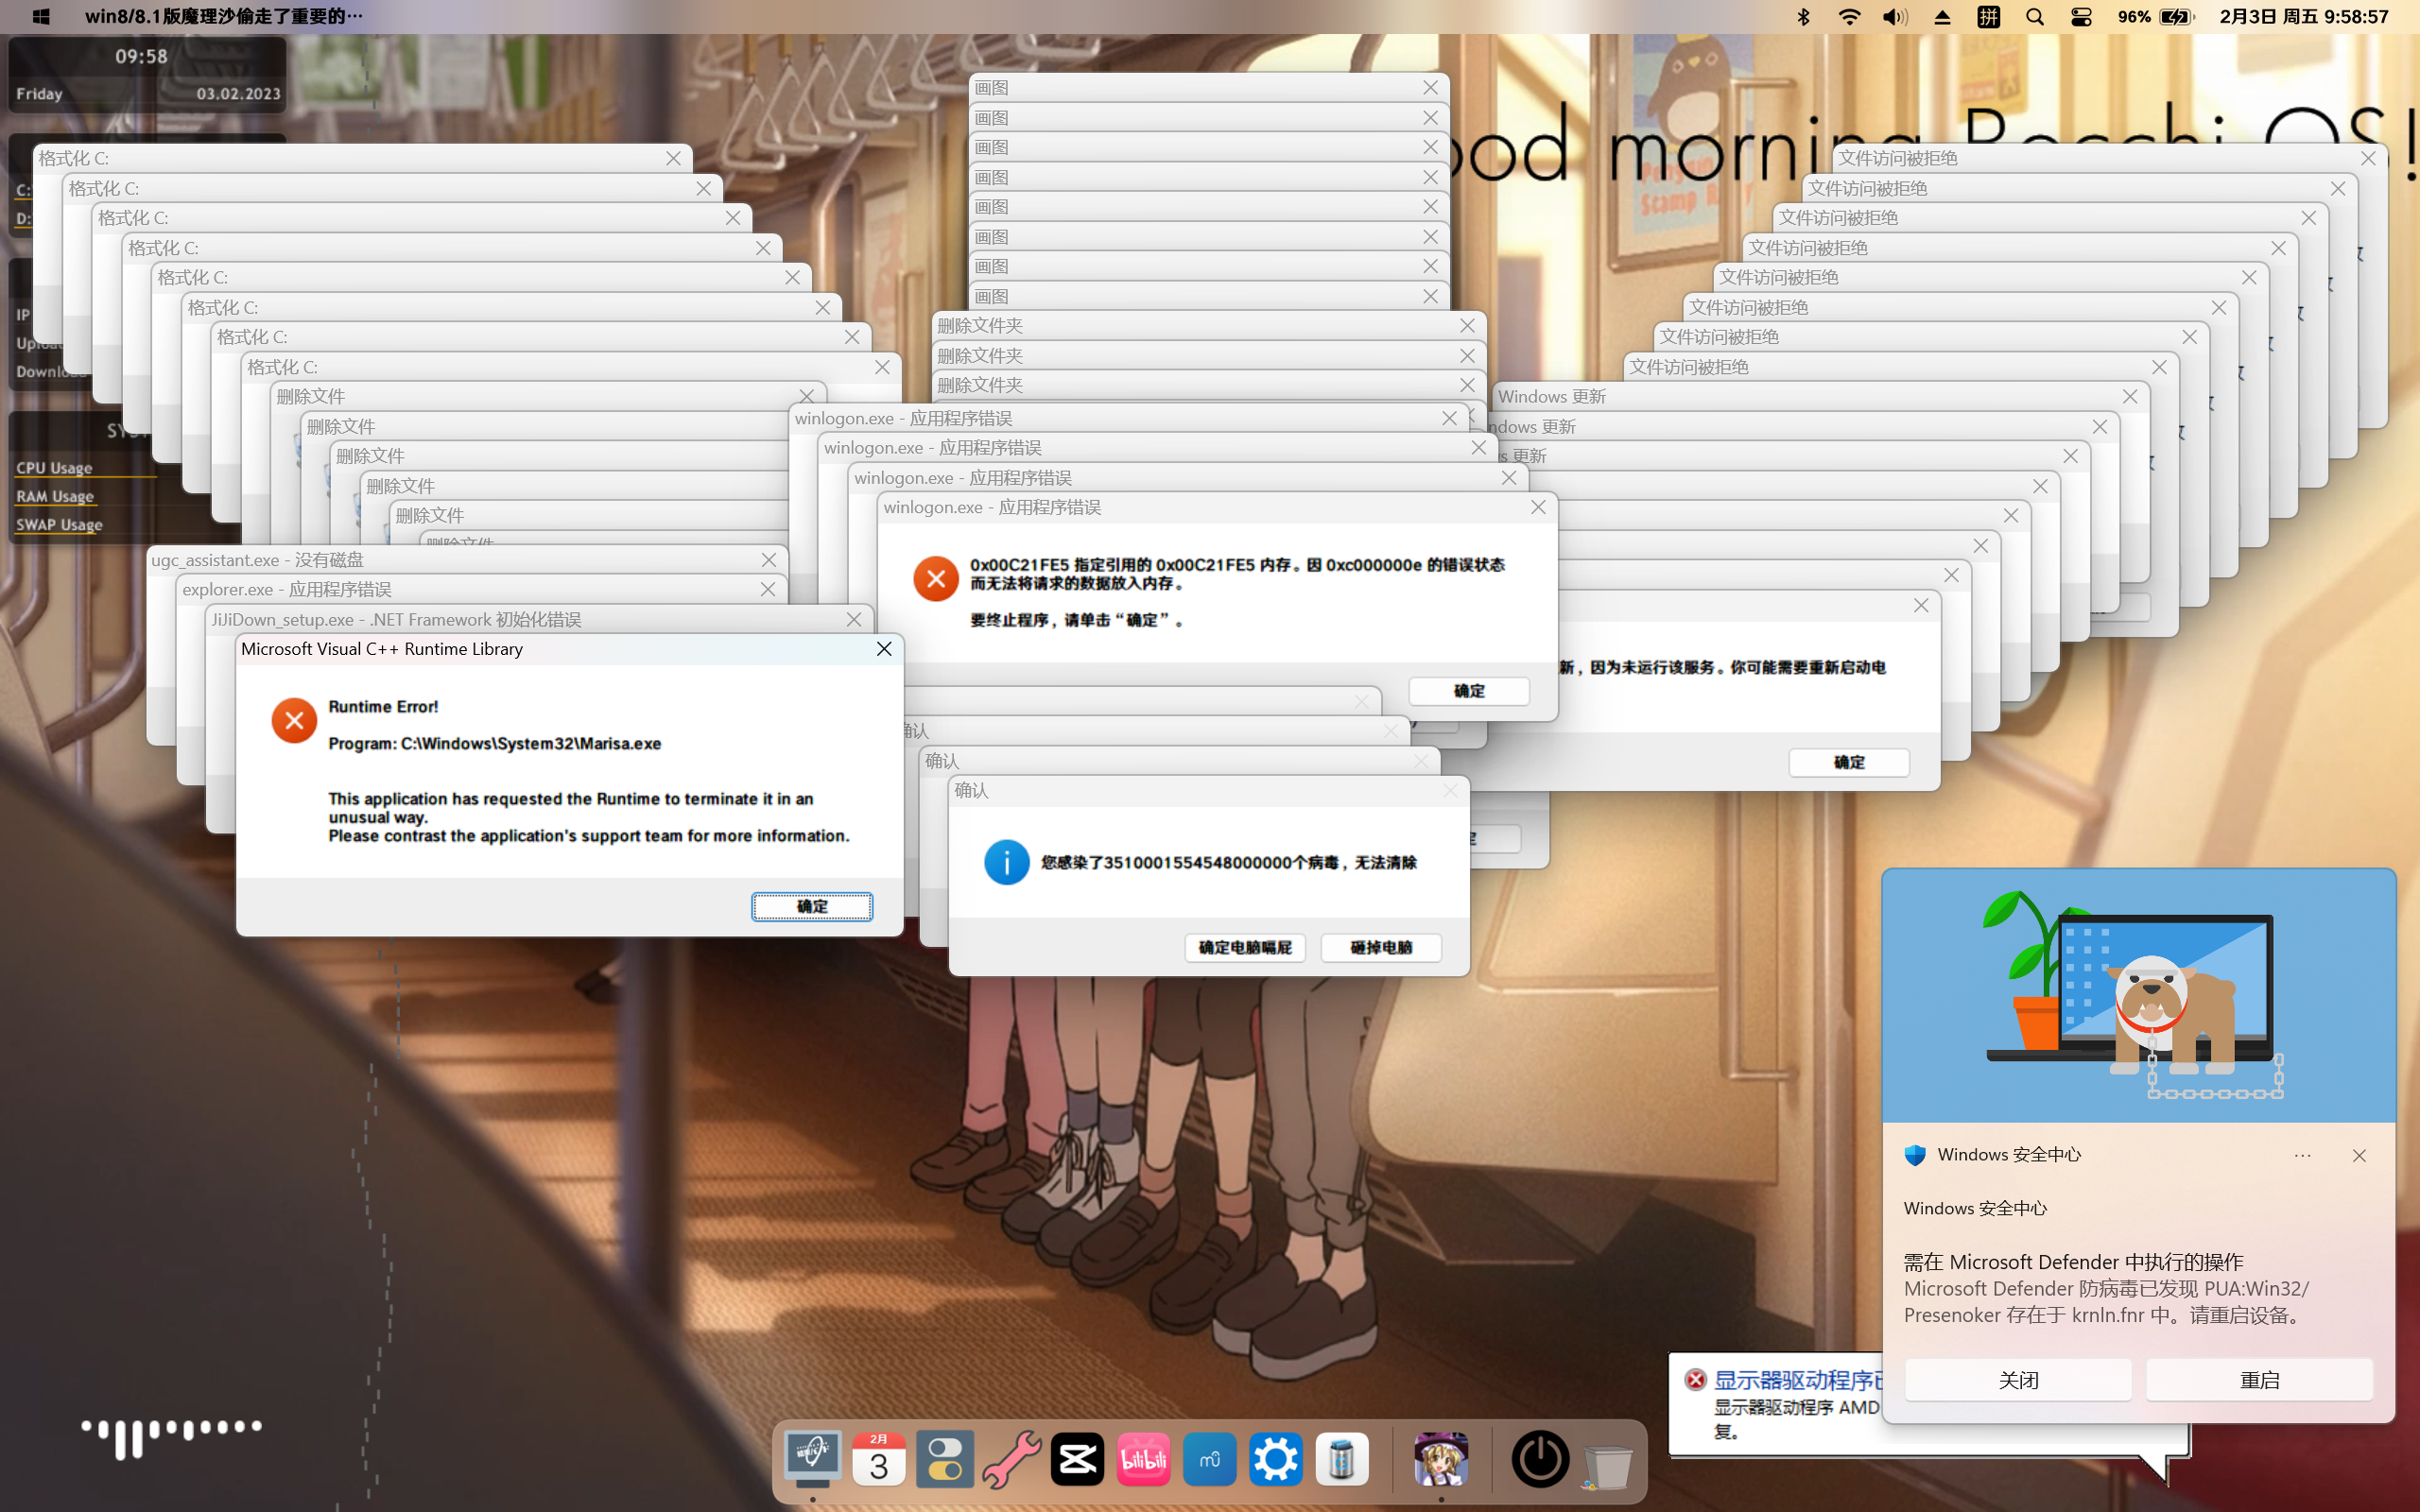This screenshot has width=2420, height=1512.
Task: Launch the CapCut app from the dock
Action: pyautogui.click(x=1077, y=1459)
